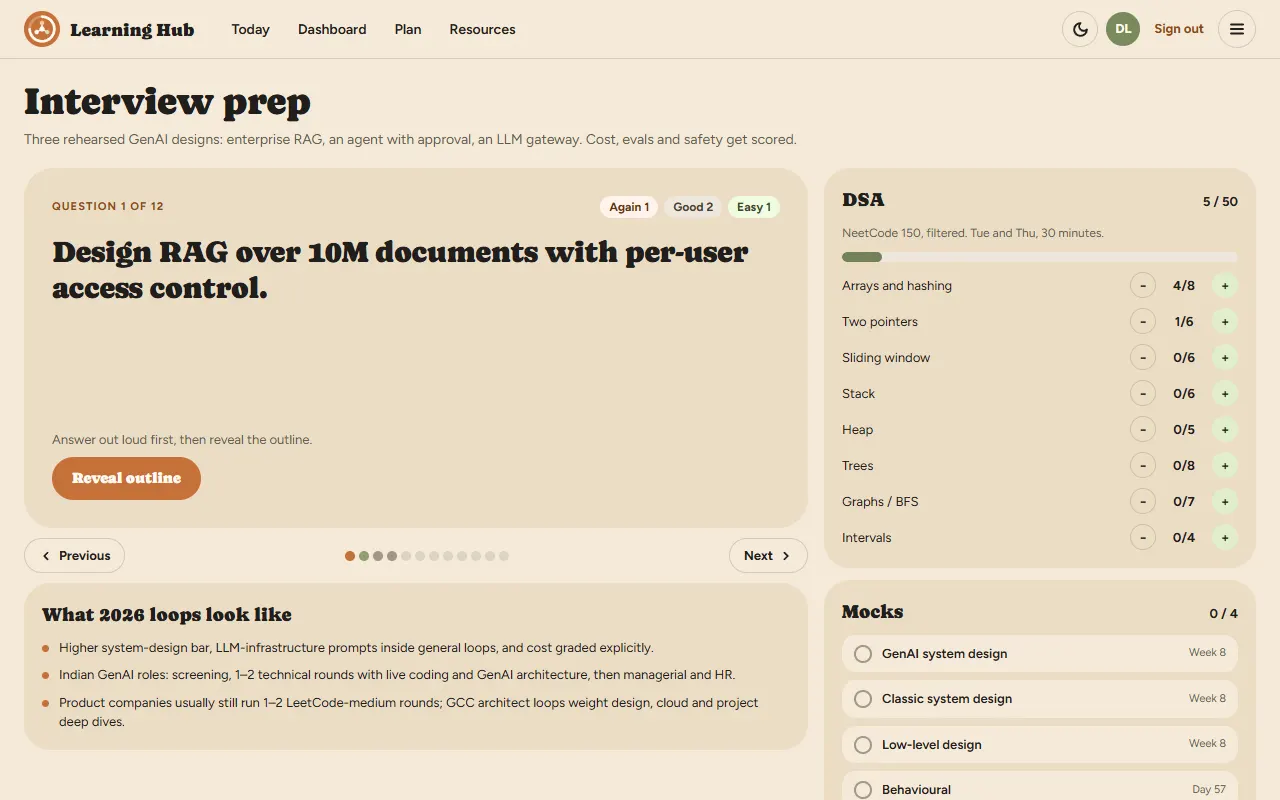This screenshot has width=1280, height=800.
Task: Increase Trees count with plus
Action: (x=1225, y=466)
